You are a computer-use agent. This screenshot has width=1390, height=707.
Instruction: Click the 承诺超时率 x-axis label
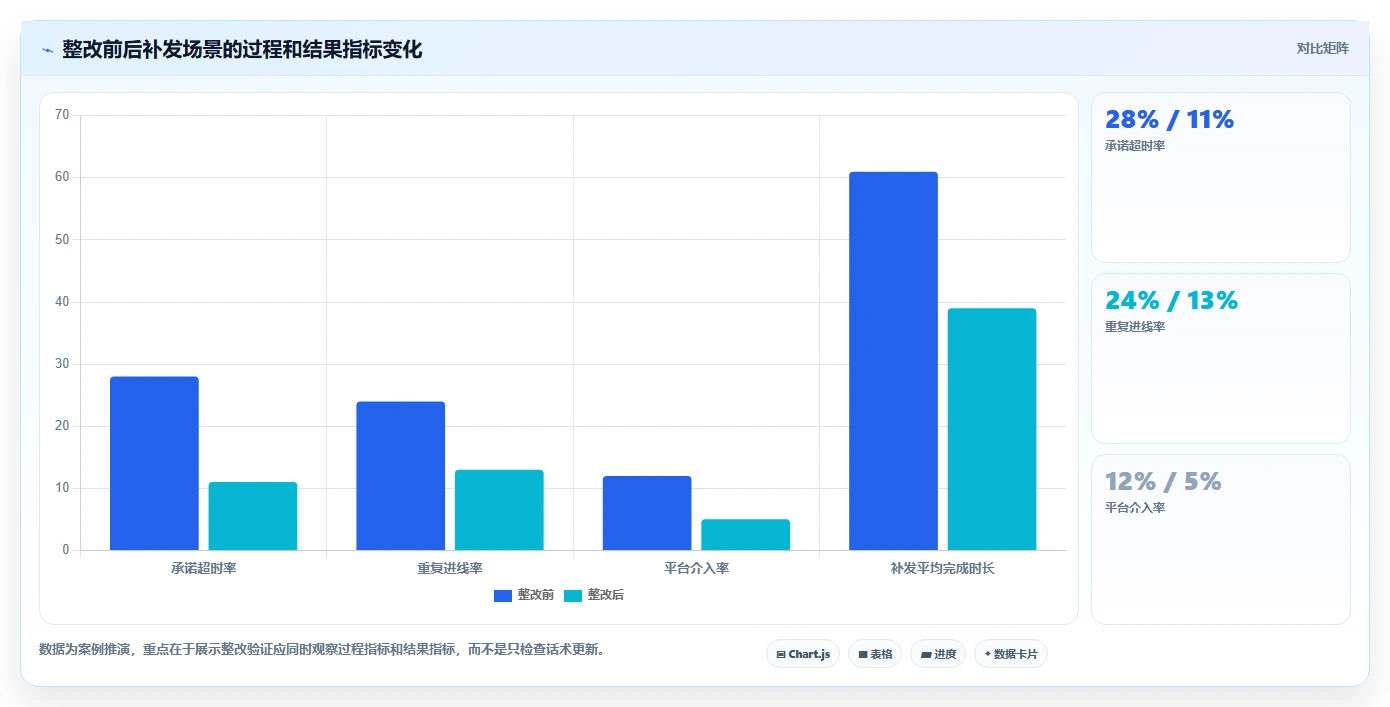point(204,568)
